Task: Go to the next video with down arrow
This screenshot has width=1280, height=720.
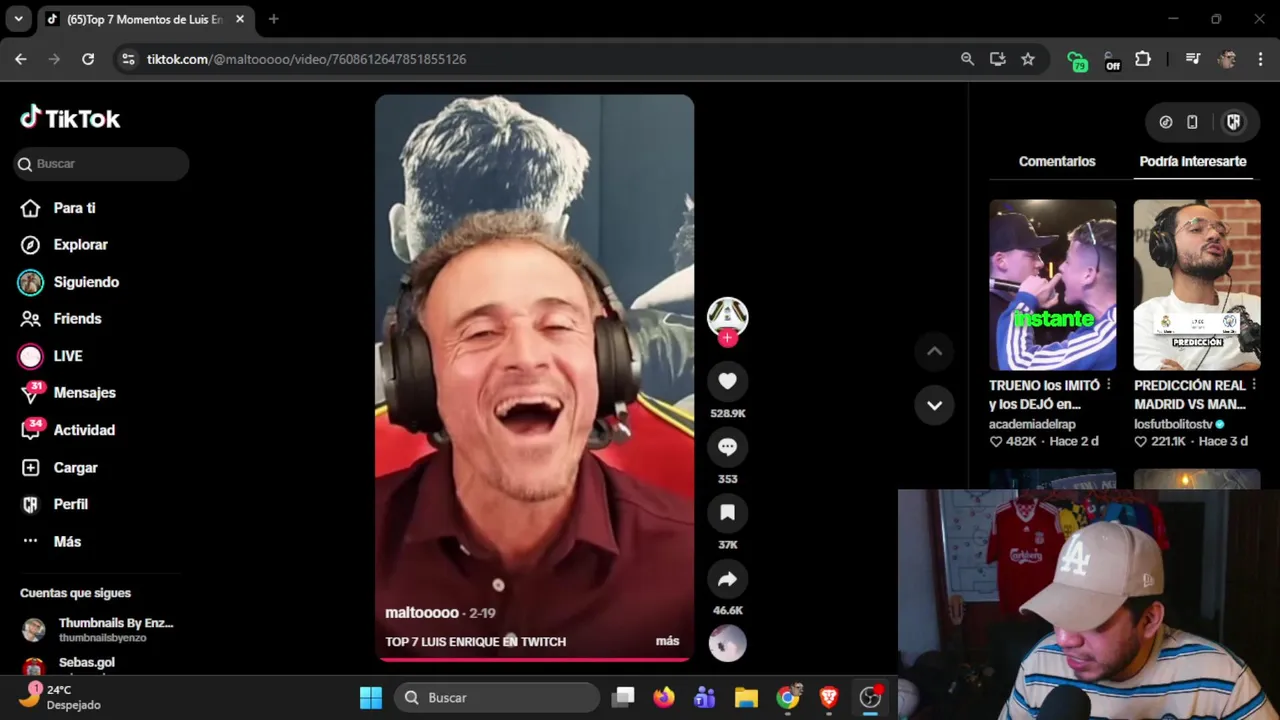Action: coord(934,405)
